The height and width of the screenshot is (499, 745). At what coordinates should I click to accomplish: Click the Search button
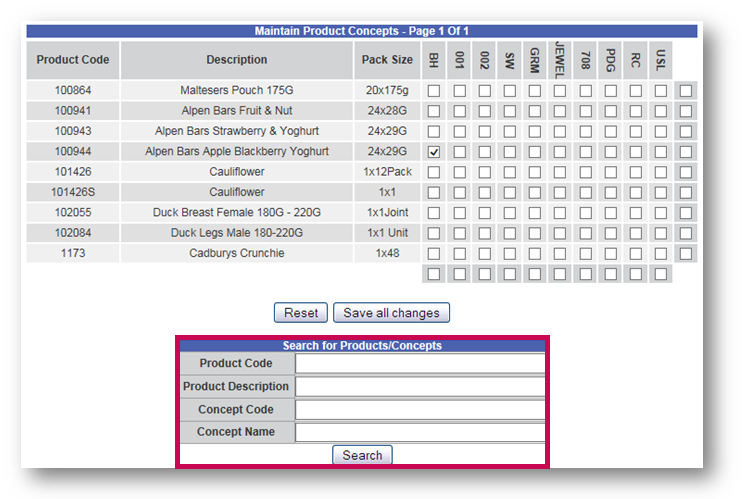tap(362, 455)
